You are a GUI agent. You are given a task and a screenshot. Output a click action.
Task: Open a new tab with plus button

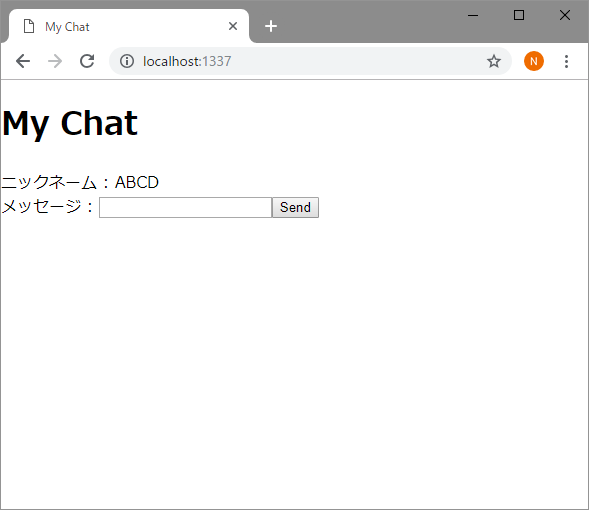[271, 26]
